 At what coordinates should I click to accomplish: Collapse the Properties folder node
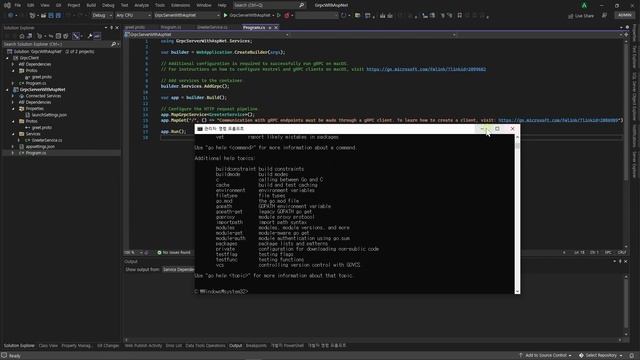(13, 109)
